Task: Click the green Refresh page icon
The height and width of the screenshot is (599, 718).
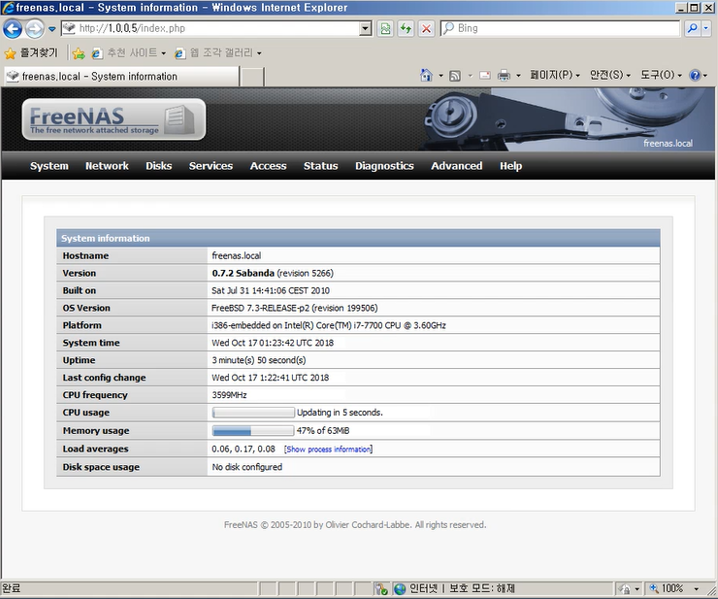Action: click(x=406, y=28)
